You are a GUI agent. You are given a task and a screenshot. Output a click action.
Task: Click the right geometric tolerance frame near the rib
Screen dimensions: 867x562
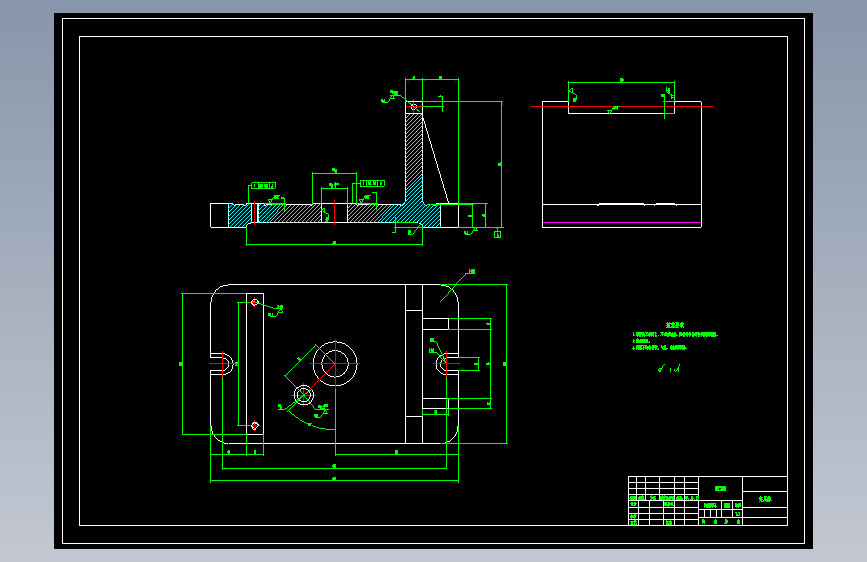point(372,183)
